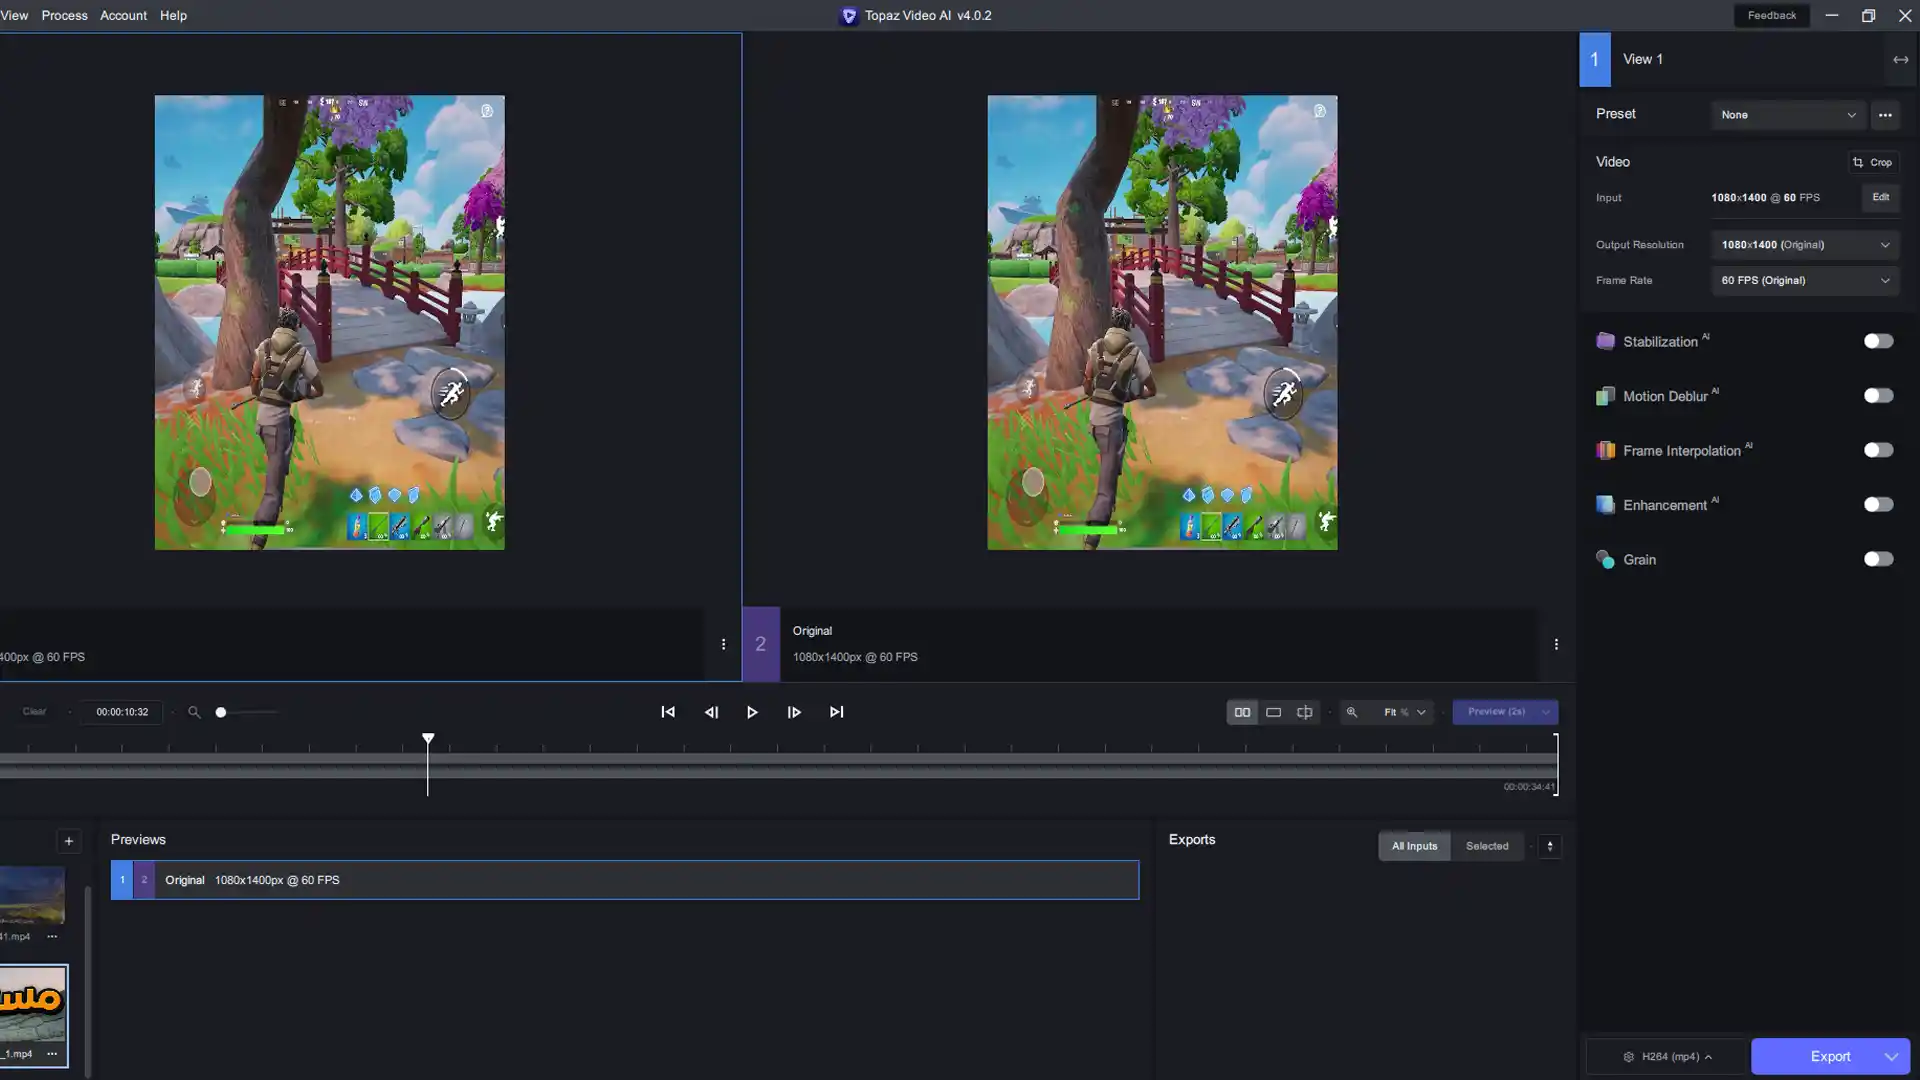Show exports for All Inputs
Screen dimensions: 1920x1080
click(1414, 846)
